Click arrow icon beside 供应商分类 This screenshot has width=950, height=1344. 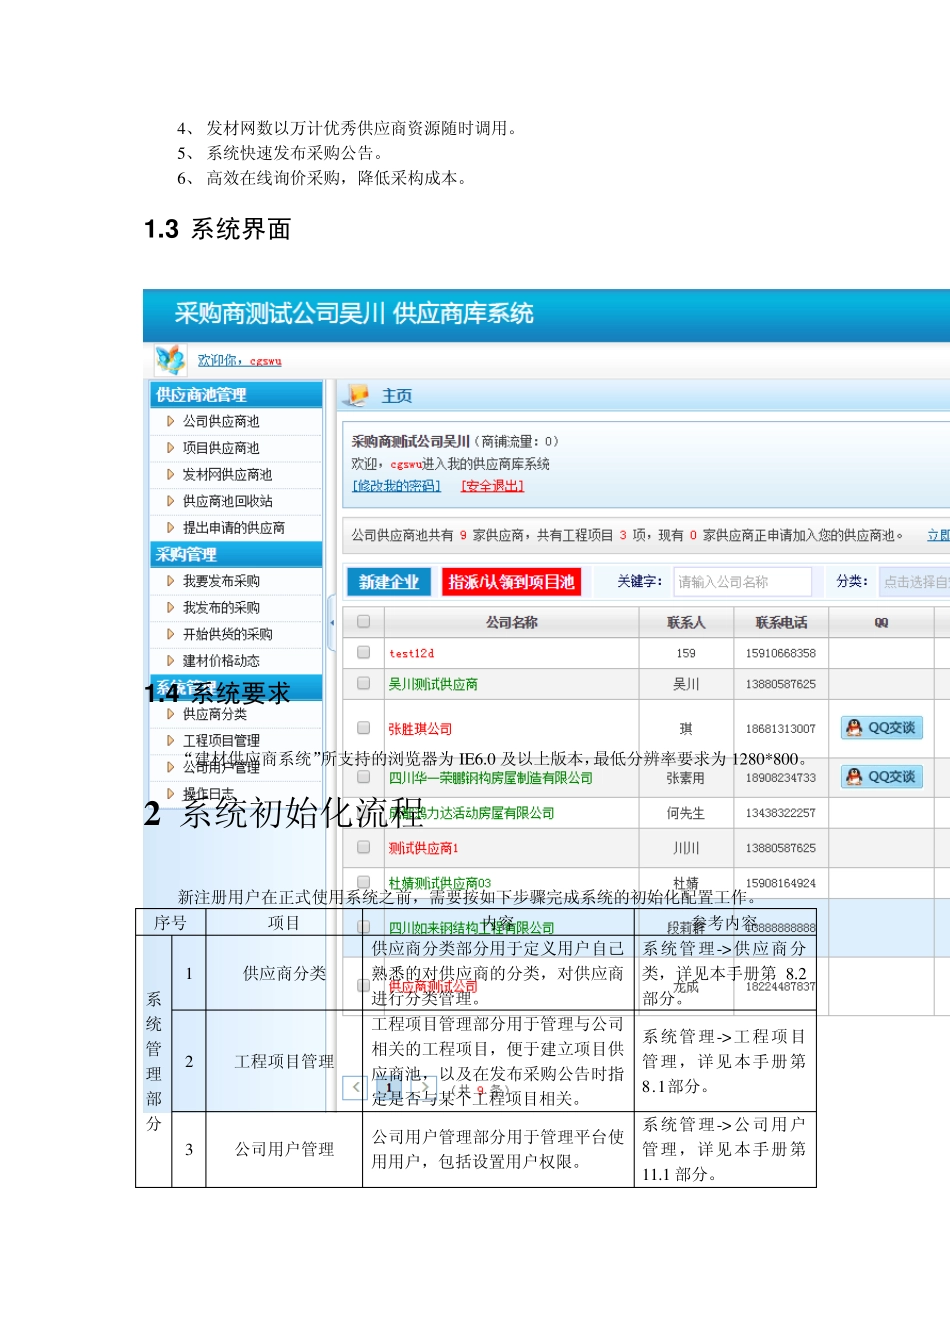[170, 714]
